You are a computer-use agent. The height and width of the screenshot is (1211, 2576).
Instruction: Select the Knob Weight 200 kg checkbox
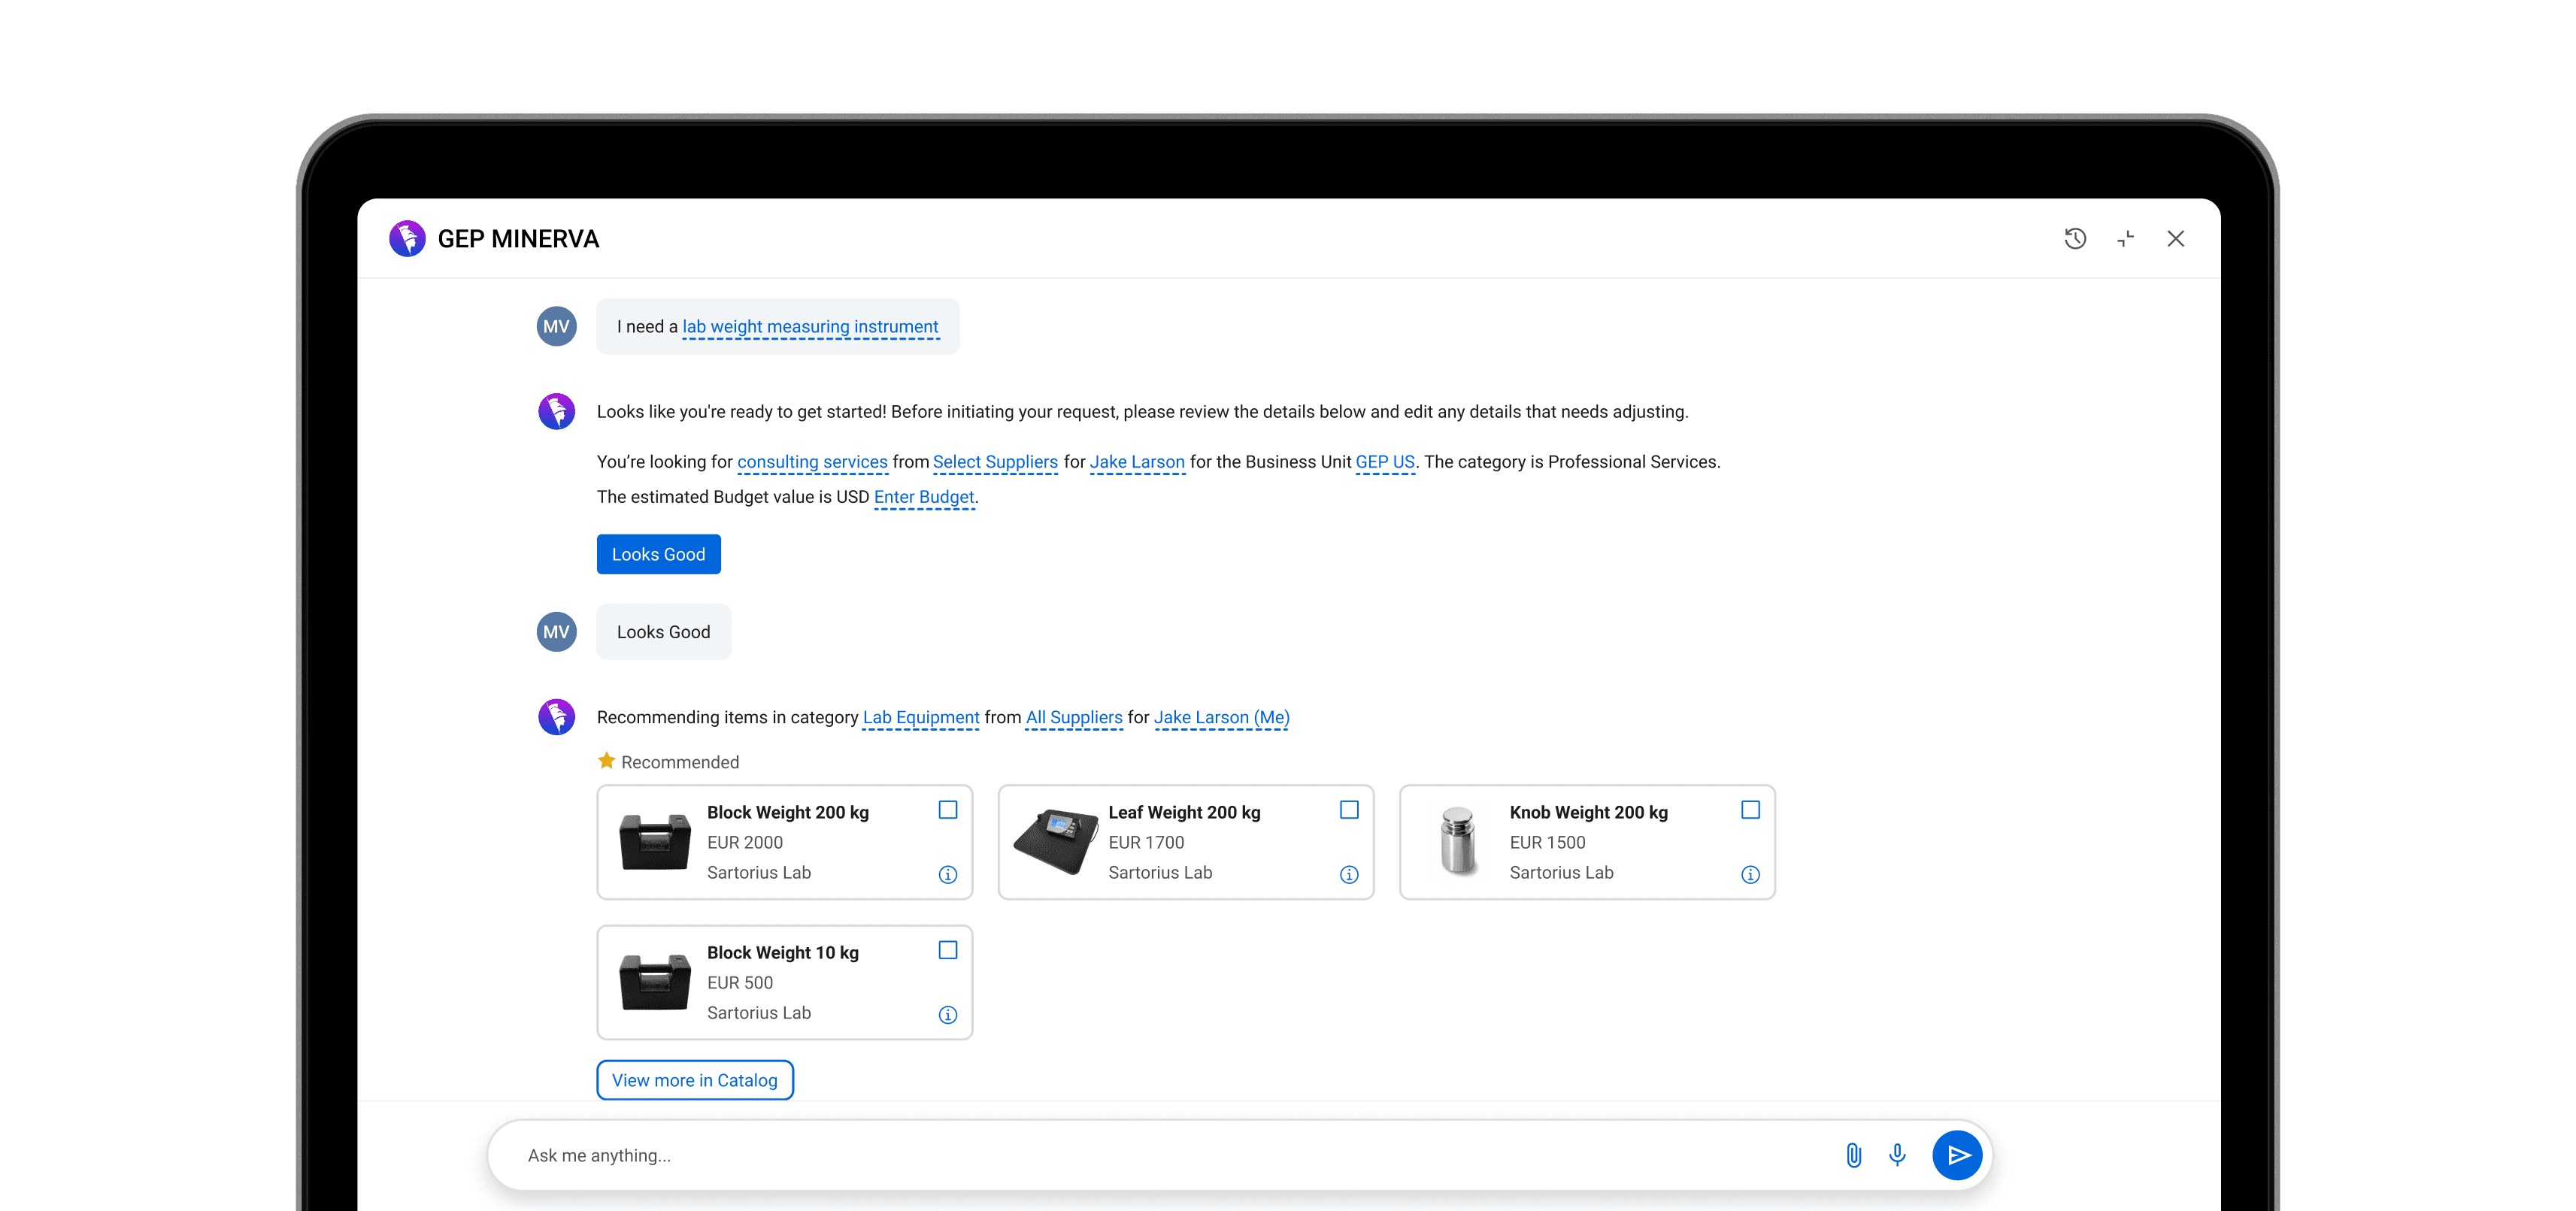1750,810
